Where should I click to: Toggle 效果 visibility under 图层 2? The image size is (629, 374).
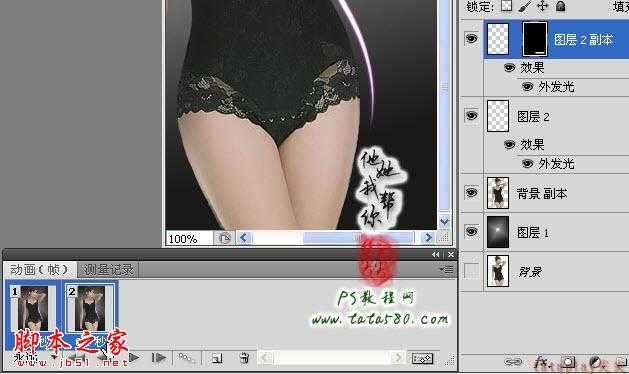509,144
